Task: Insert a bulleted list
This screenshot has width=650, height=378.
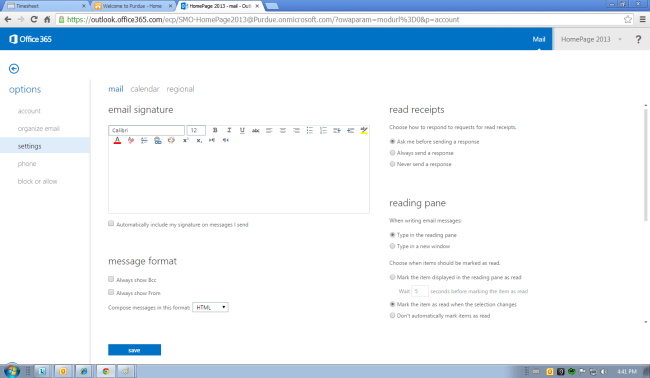Action: point(310,130)
